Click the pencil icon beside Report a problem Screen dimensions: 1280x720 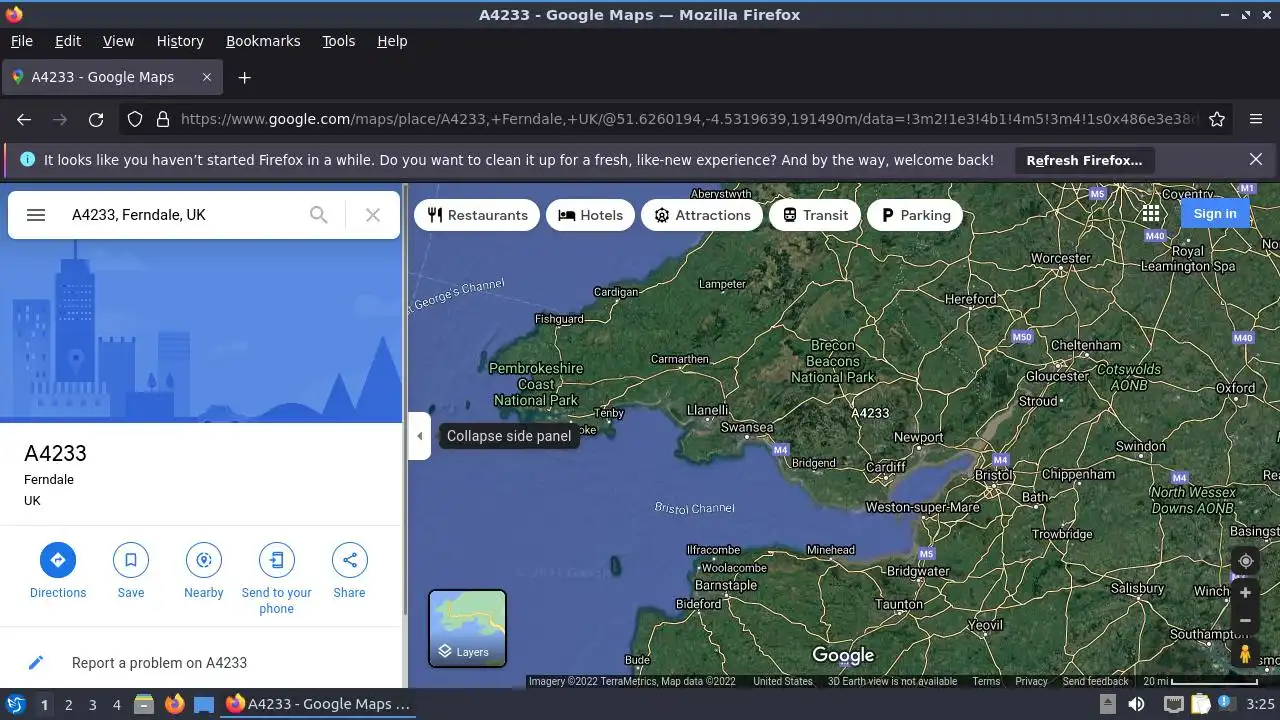coord(36,662)
